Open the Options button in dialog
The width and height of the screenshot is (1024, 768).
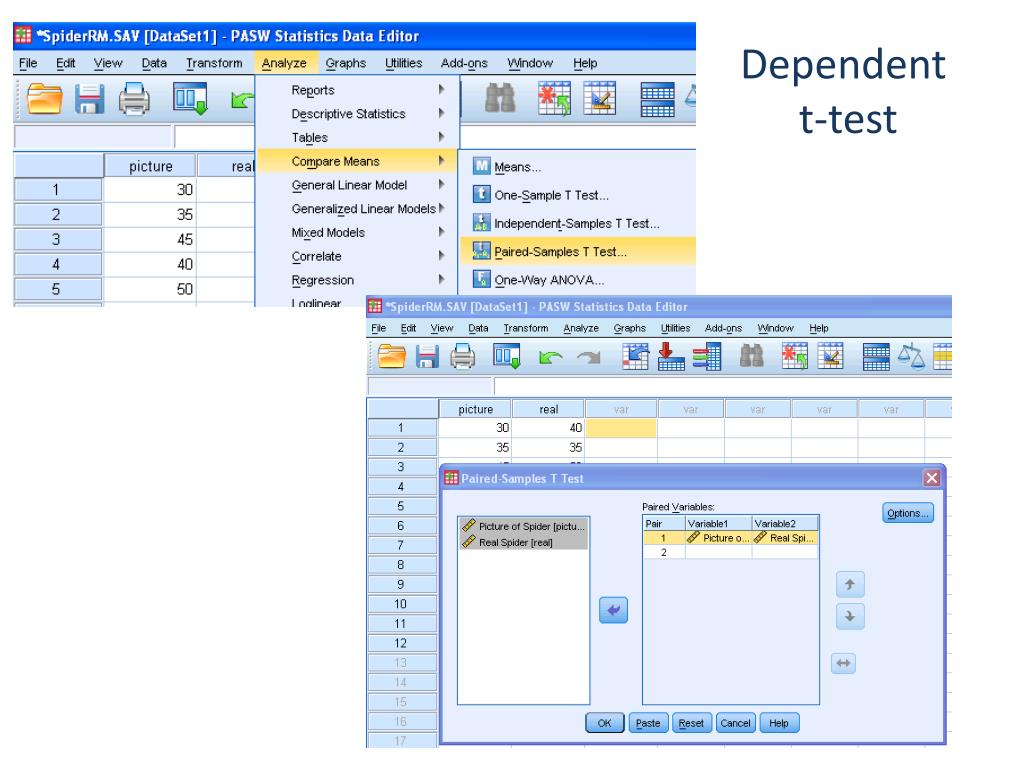tap(908, 513)
